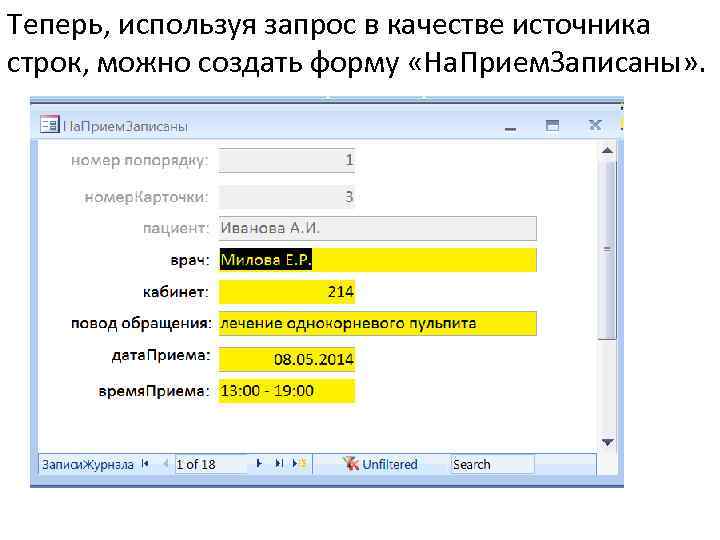This screenshot has width=720, height=540.
Task: Click the ЗаписиЖурнала label in navigation bar
Action: pos(88,465)
